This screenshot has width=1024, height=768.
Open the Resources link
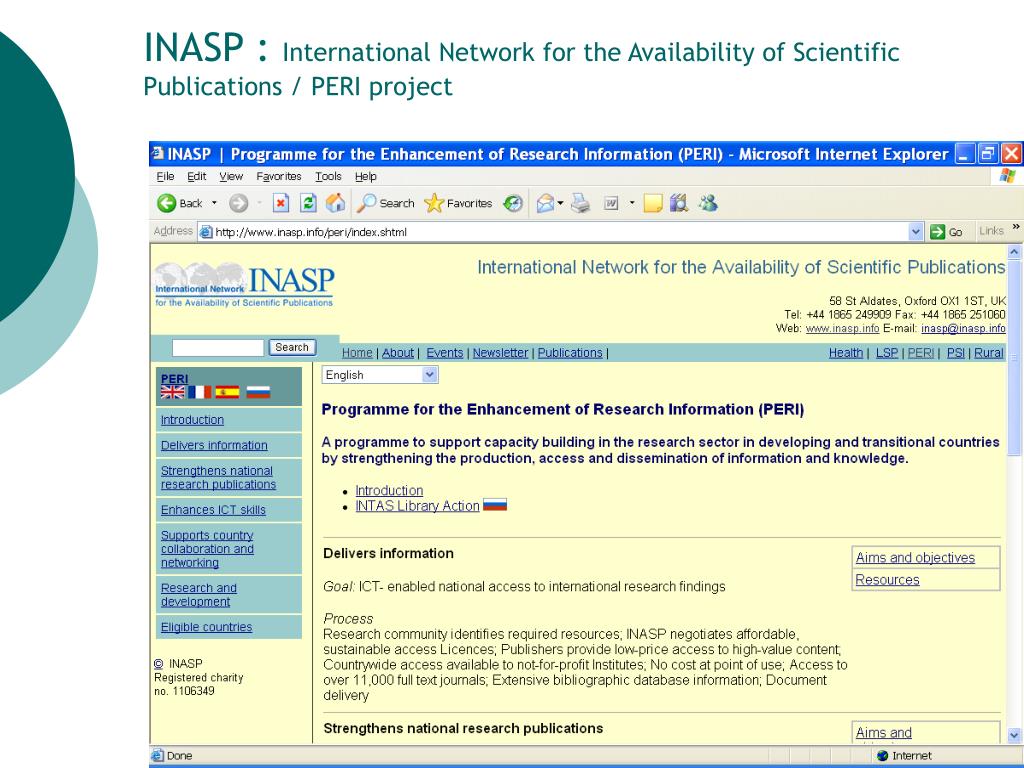[x=888, y=580]
